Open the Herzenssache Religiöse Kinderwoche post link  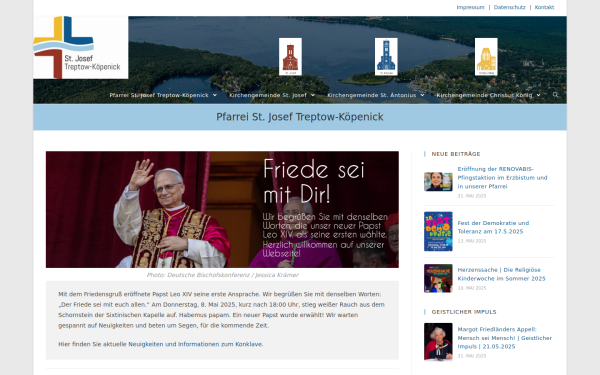pyautogui.click(x=501, y=274)
